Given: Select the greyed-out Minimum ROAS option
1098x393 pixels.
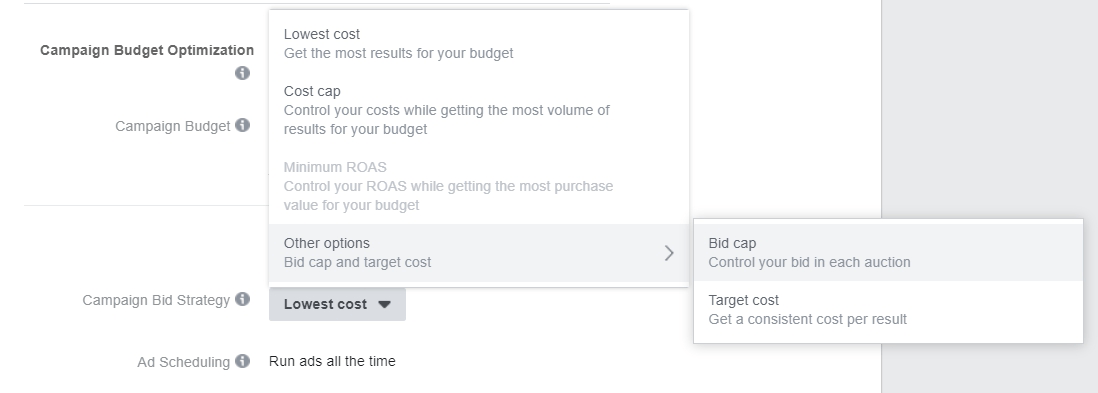Looking at the screenshot, I should coord(478,186).
